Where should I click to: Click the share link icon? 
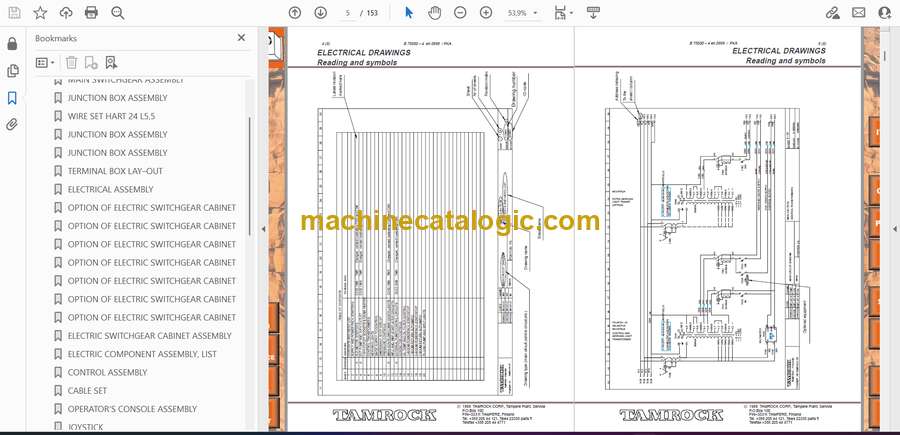(832, 13)
